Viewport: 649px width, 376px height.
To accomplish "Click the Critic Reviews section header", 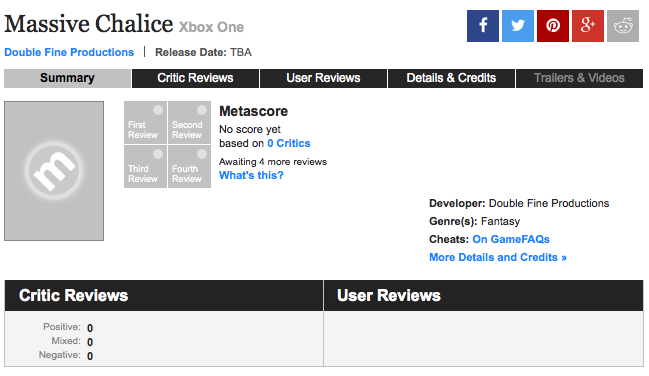I will click(x=164, y=296).
